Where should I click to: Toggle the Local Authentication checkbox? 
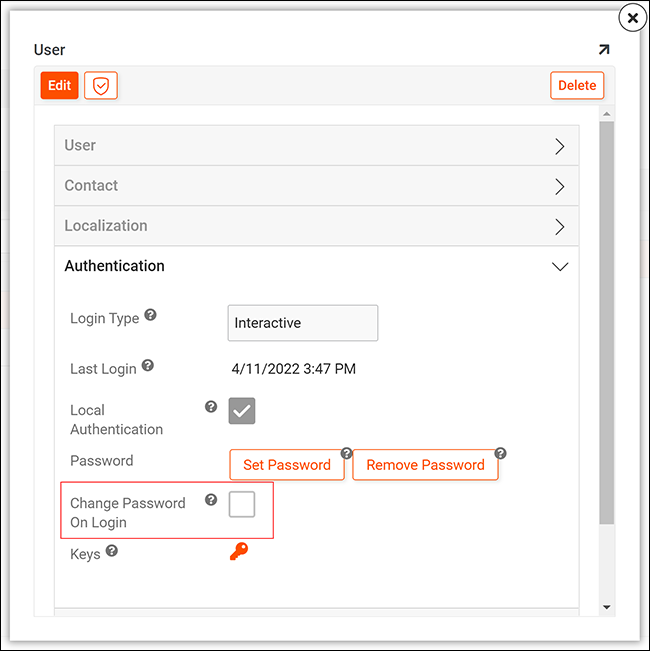(x=242, y=411)
